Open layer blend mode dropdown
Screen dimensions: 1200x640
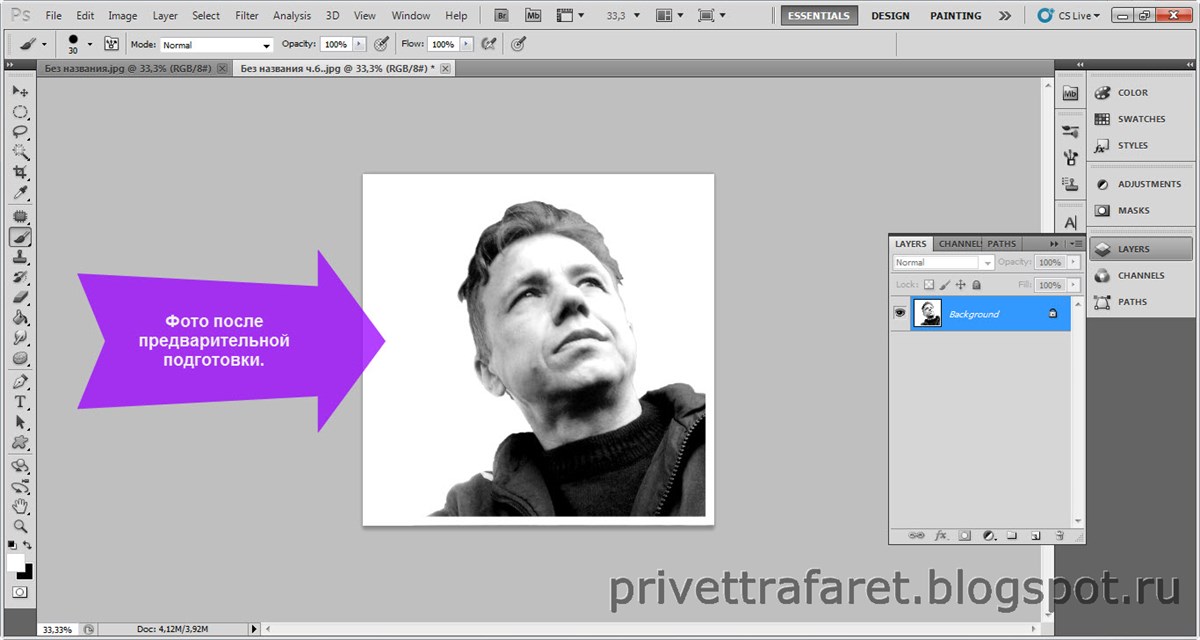click(943, 262)
